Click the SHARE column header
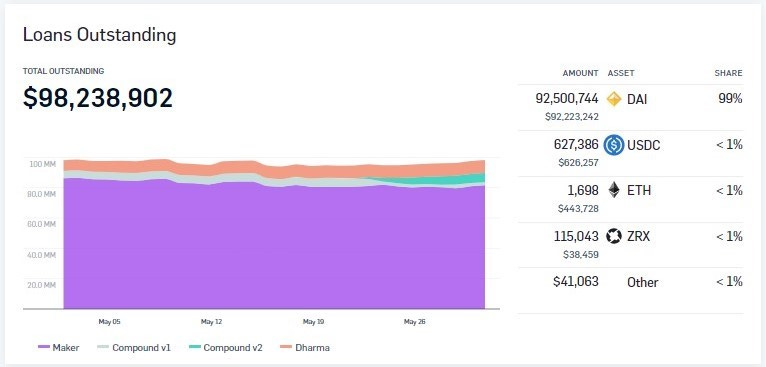The height and width of the screenshot is (367, 766). 728,73
